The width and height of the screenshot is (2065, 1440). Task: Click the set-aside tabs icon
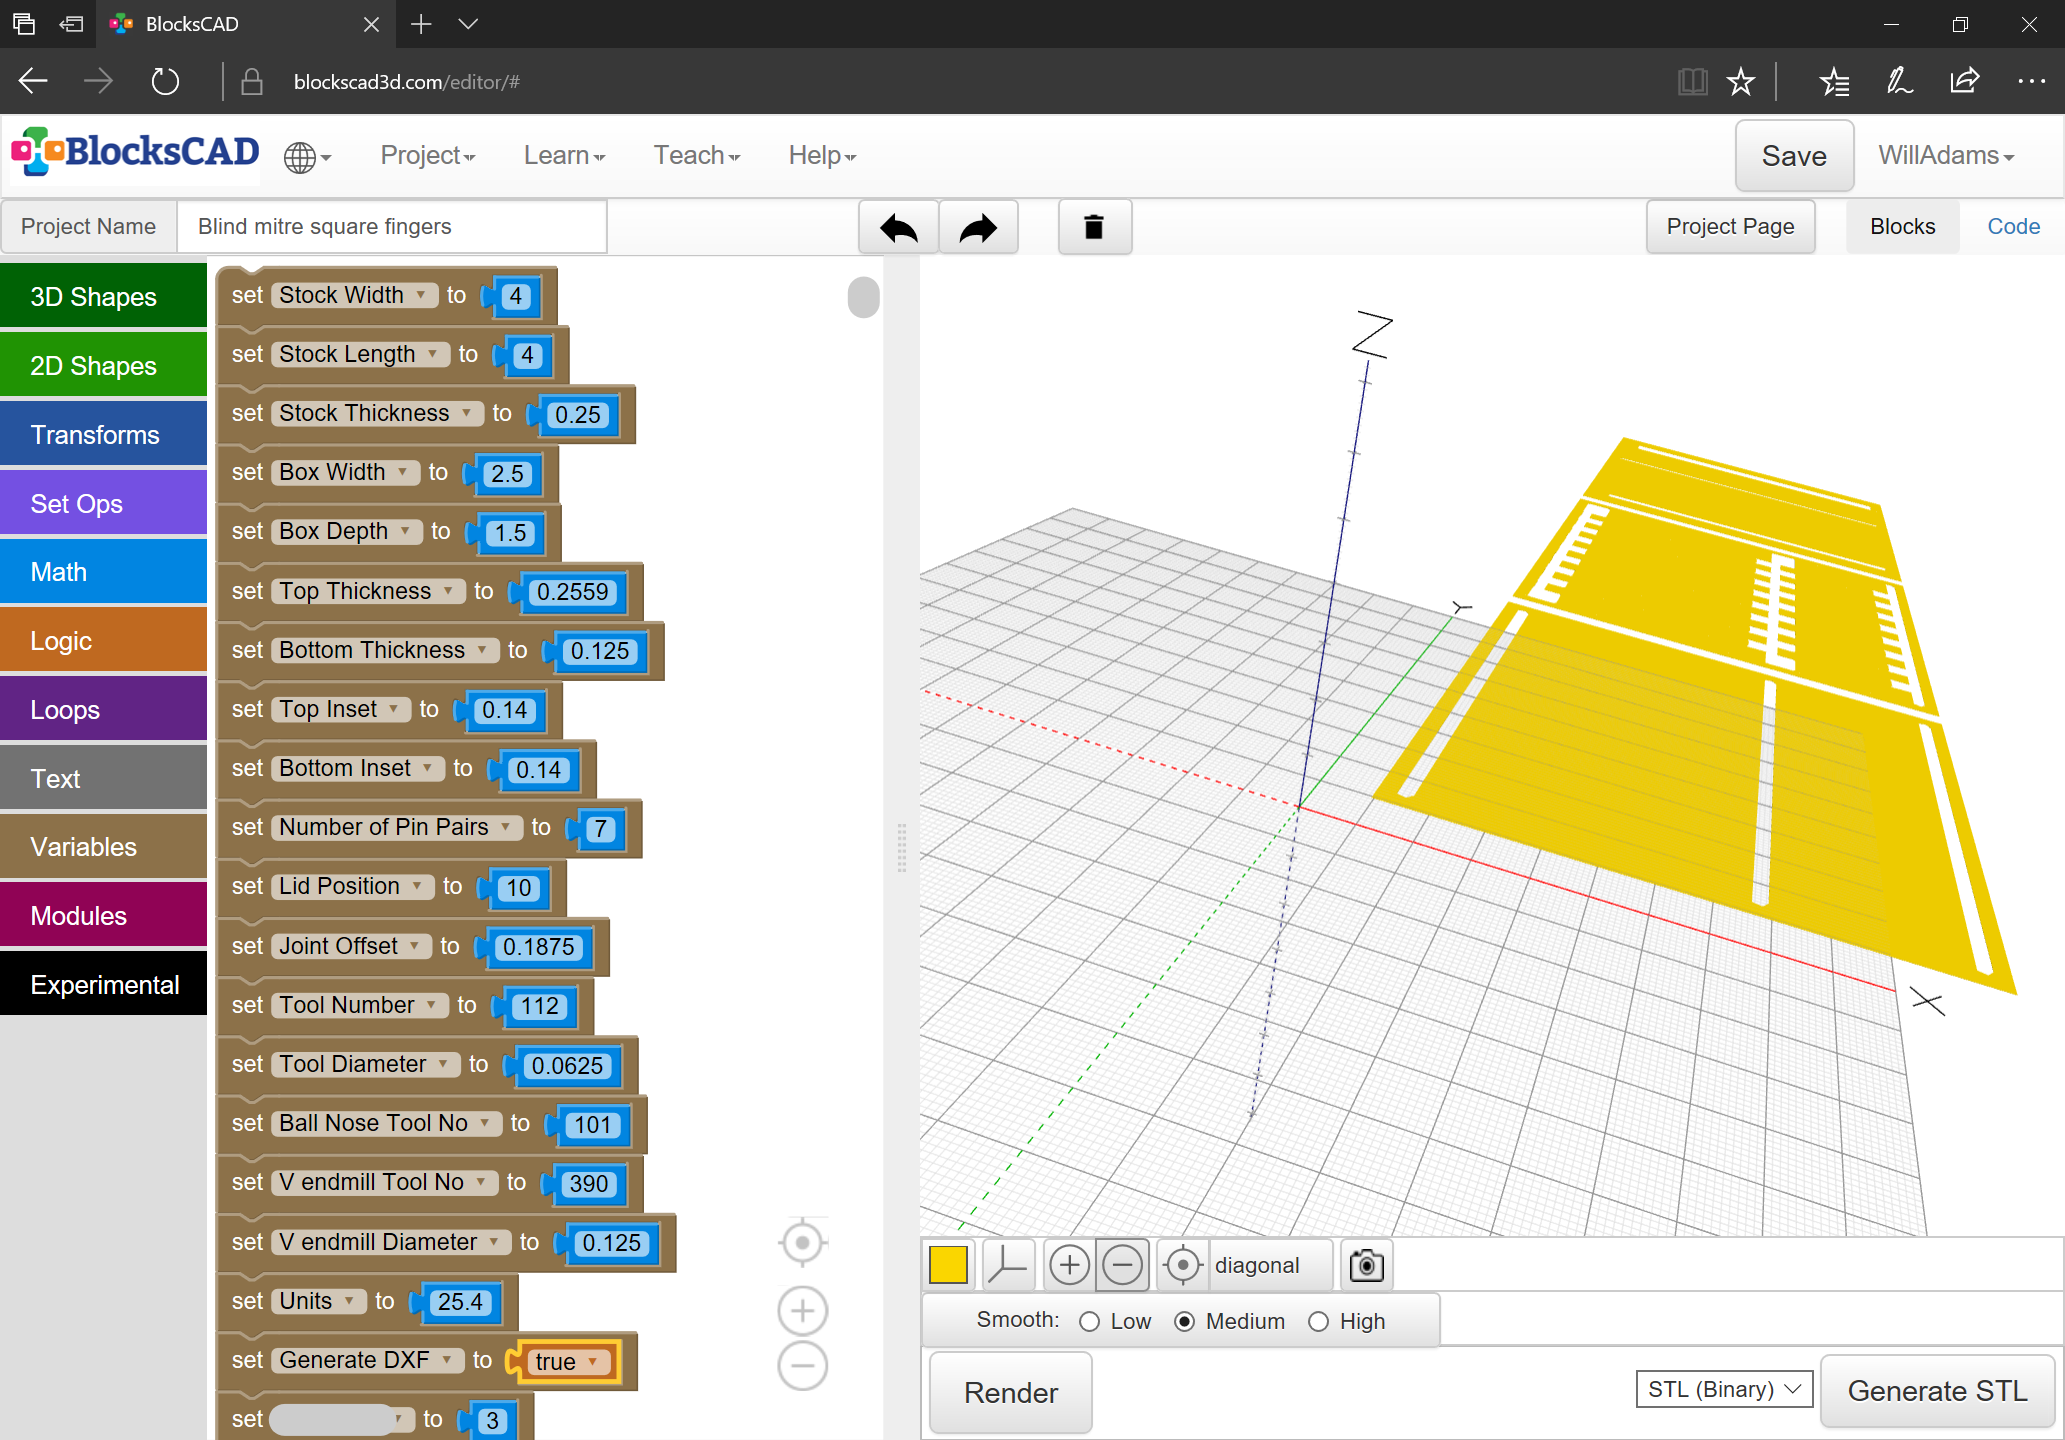(71, 24)
